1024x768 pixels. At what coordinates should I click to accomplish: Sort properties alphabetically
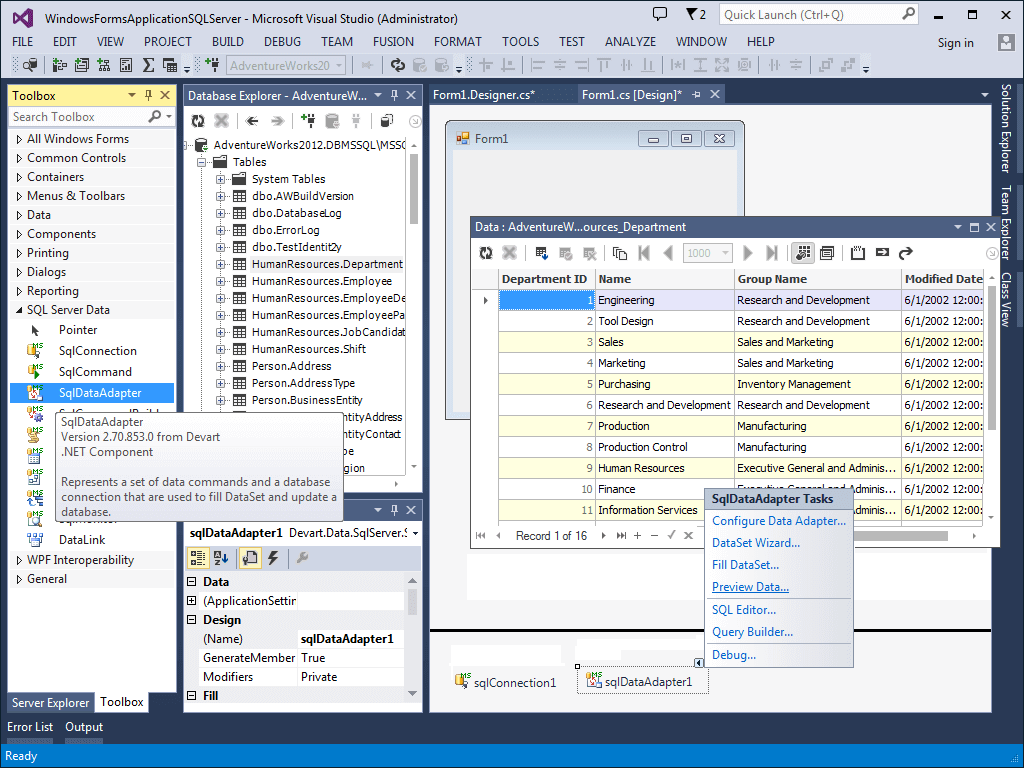221,558
